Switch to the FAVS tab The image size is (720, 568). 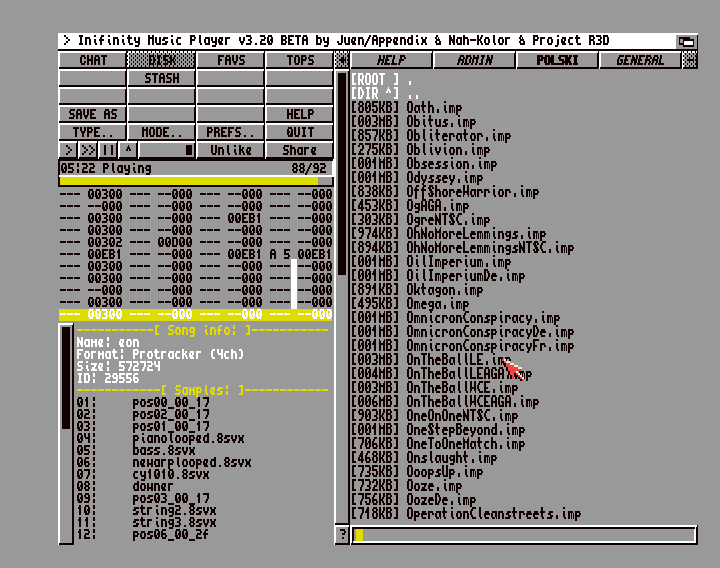coord(231,60)
